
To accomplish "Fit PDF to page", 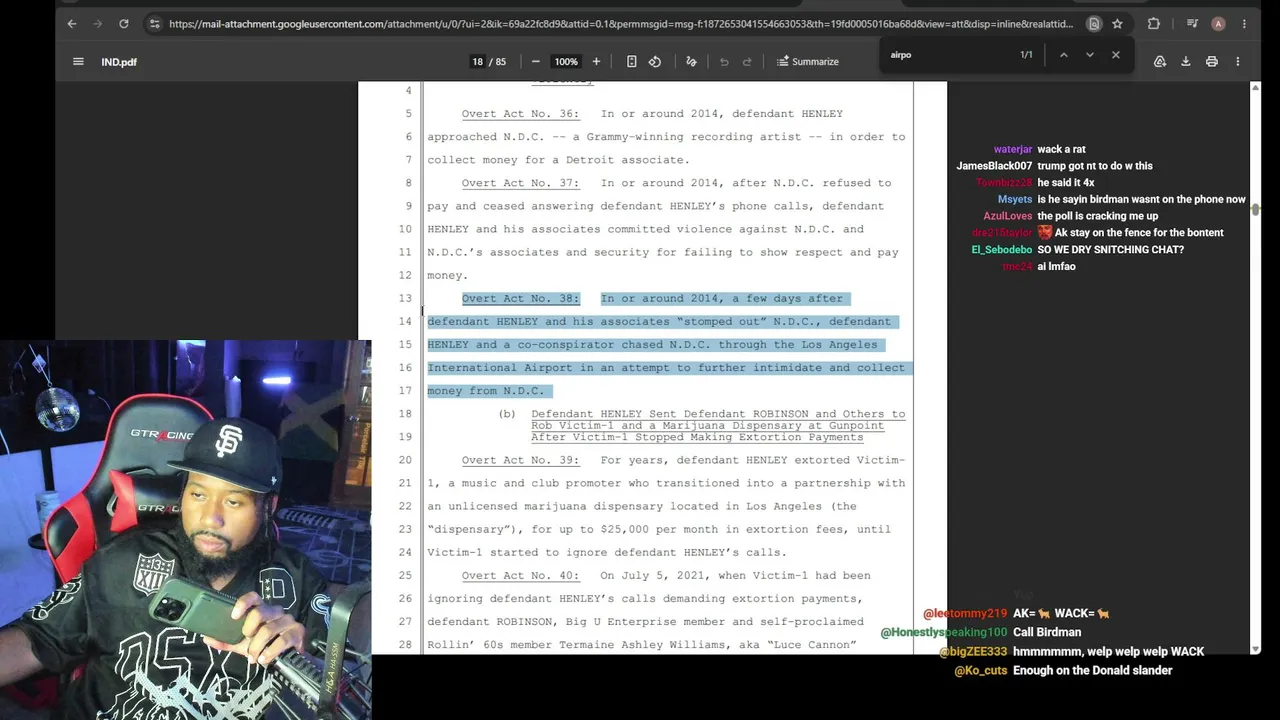I will (x=631, y=62).
